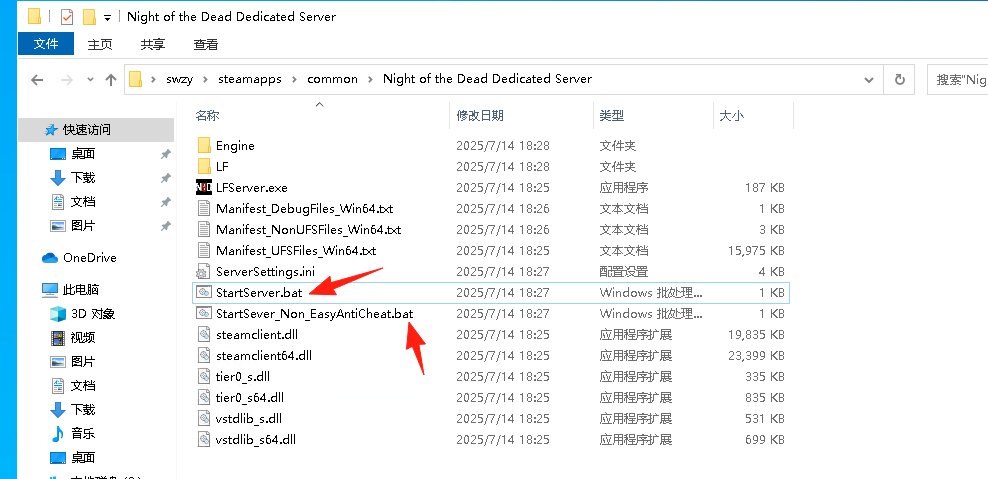
Task: Click the 15,975 KB size value
Action: tap(756, 250)
